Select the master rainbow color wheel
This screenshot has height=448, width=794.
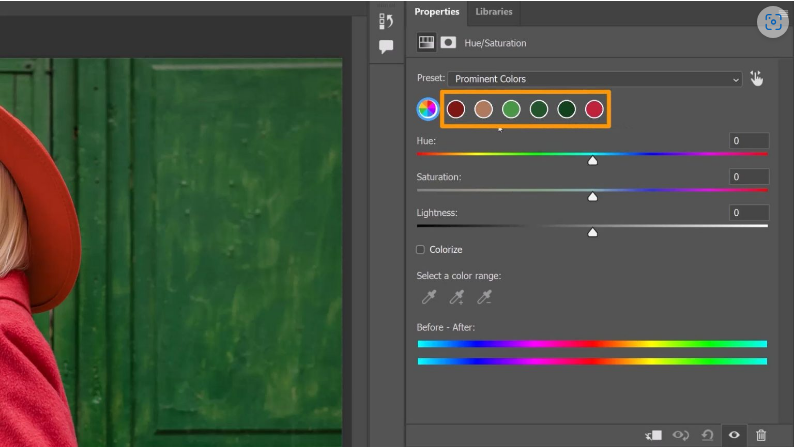[427, 109]
